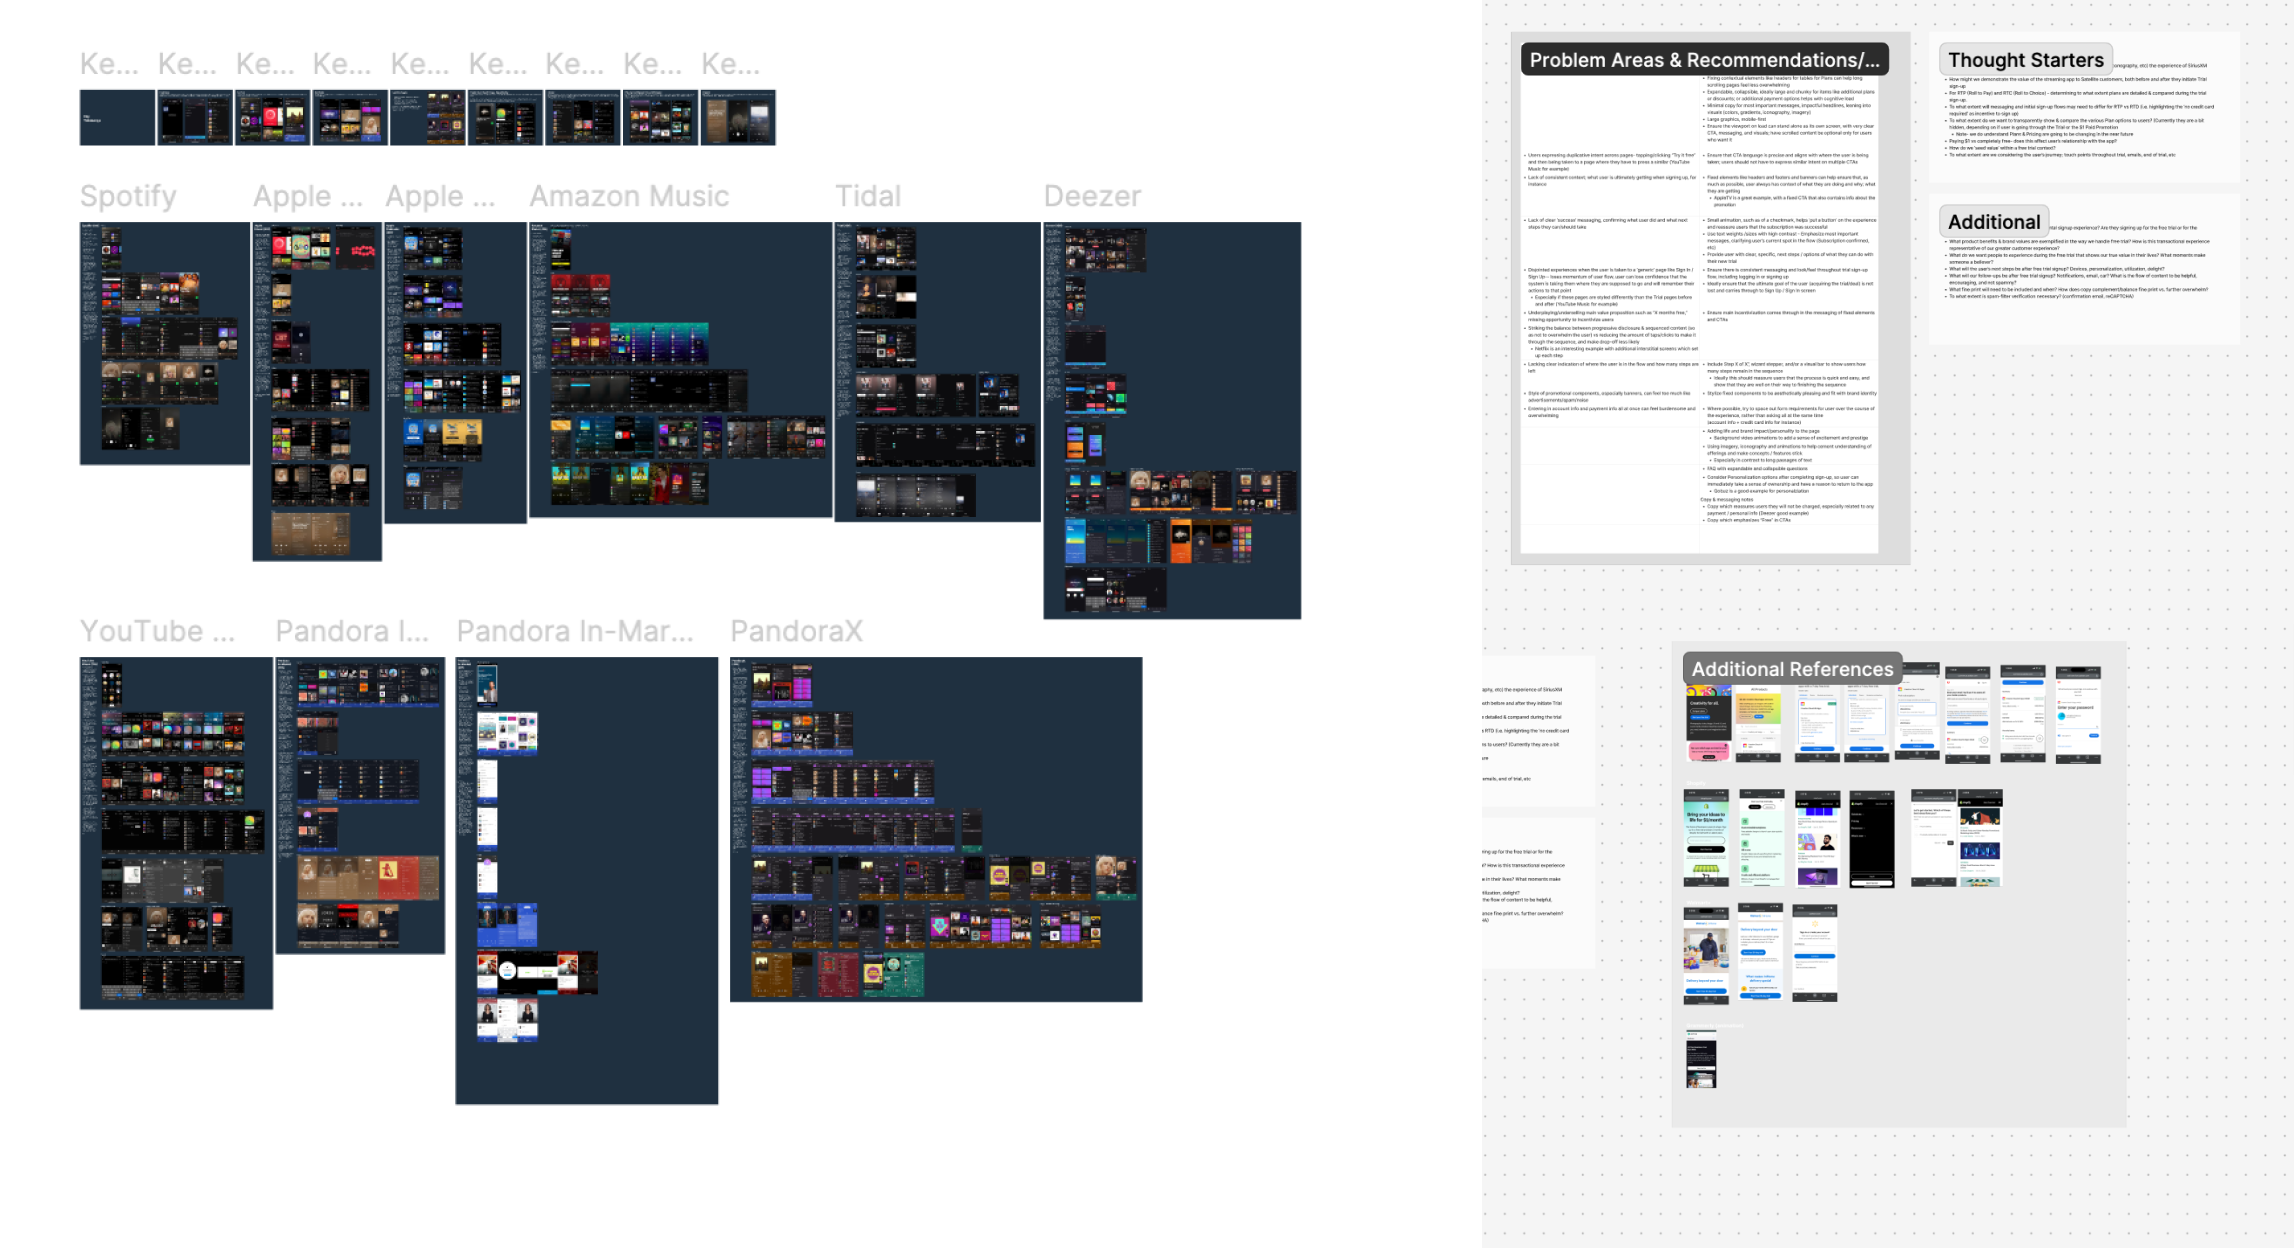2294x1248 pixels.
Task: Click inside the PandoraX frame canvas
Action: [x=936, y=829]
